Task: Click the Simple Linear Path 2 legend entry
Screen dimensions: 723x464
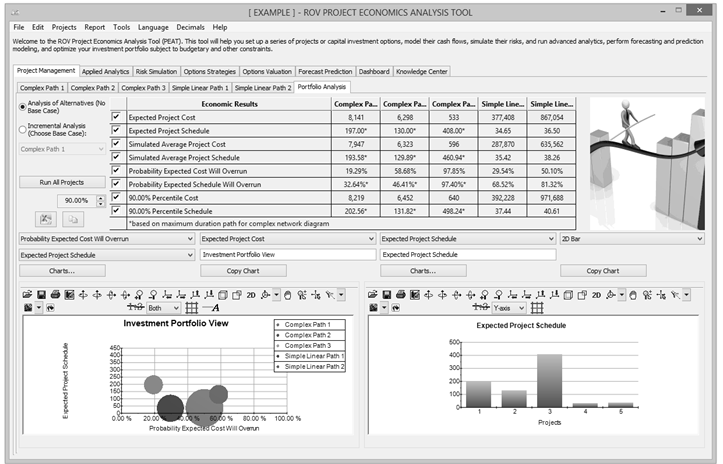Action: (x=309, y=367)
